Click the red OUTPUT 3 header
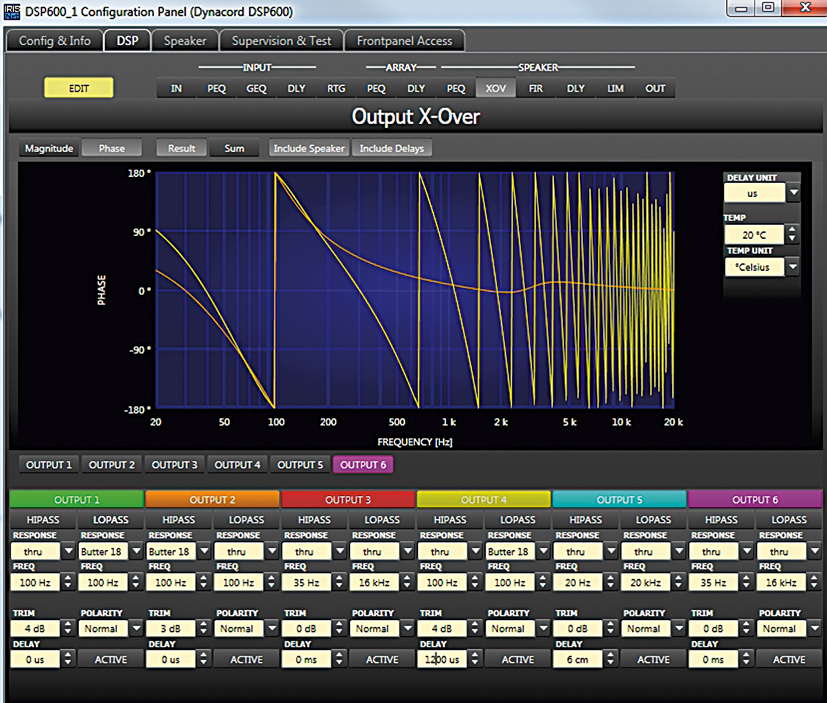Screen dimensions: 827x703 point(348,499)
